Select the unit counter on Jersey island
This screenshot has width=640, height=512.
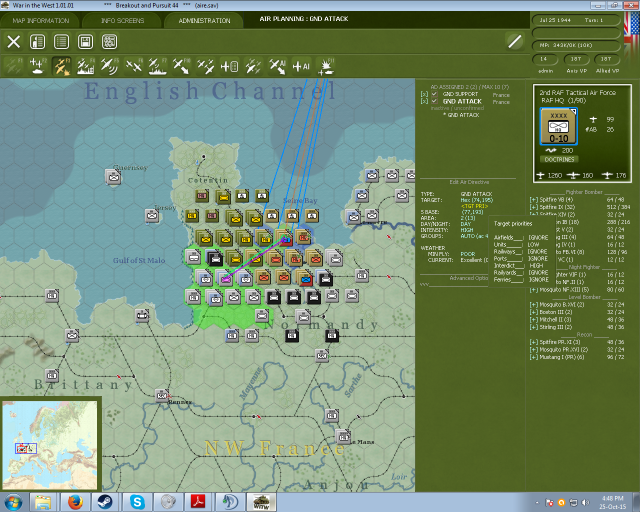coord(152,216)
